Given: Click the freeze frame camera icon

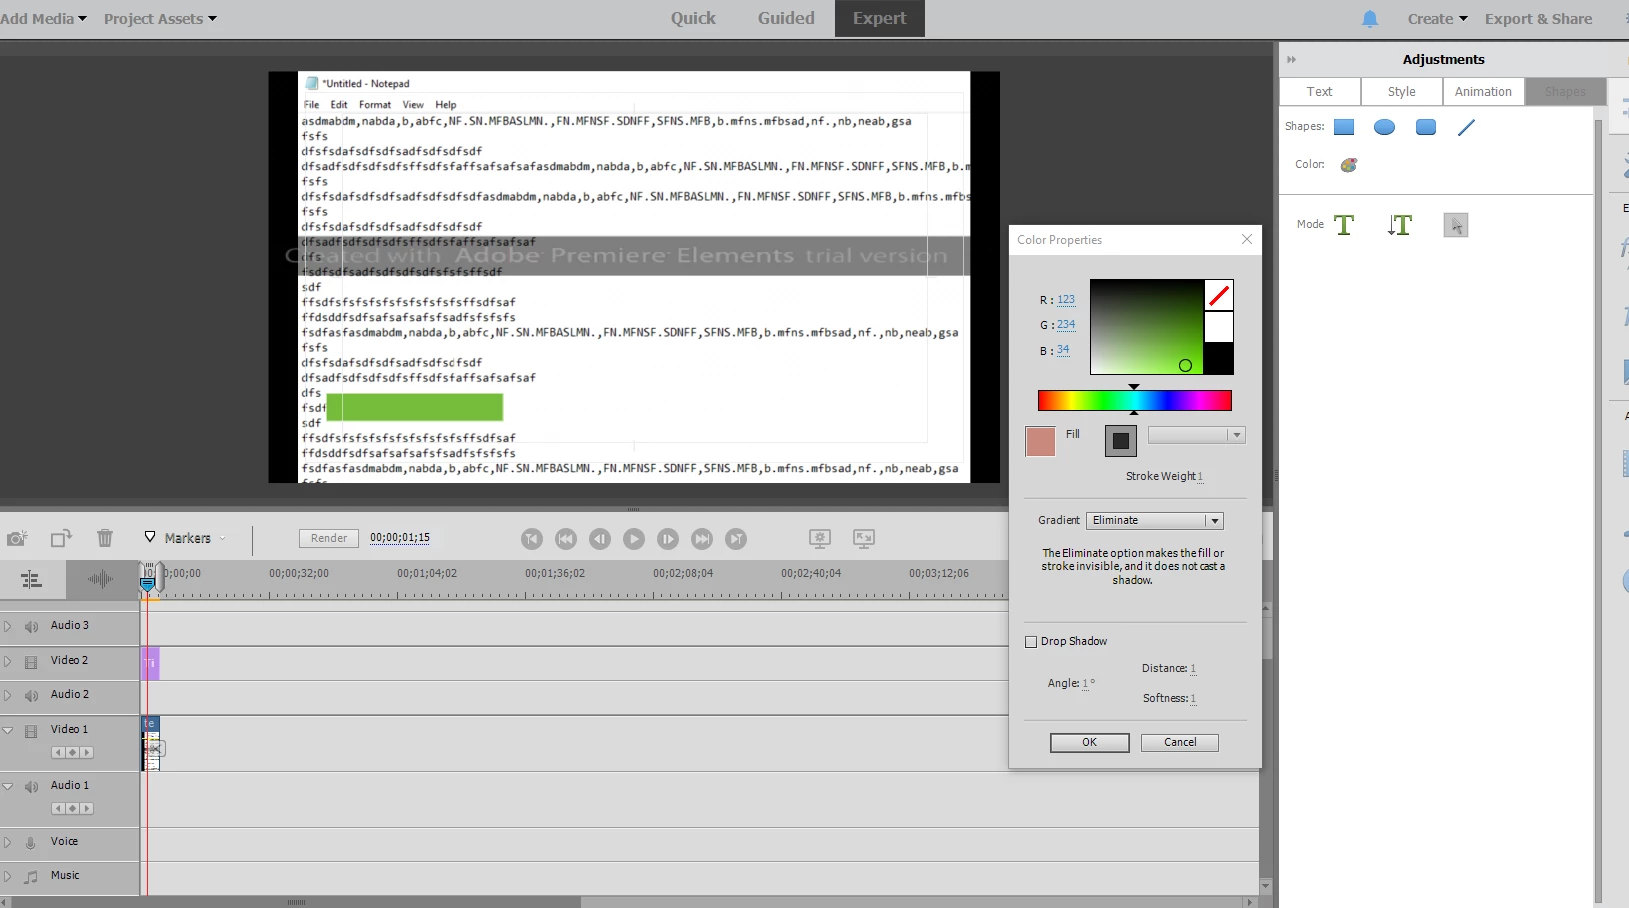Looking at the screenshot, I should (x=16, y=539).
